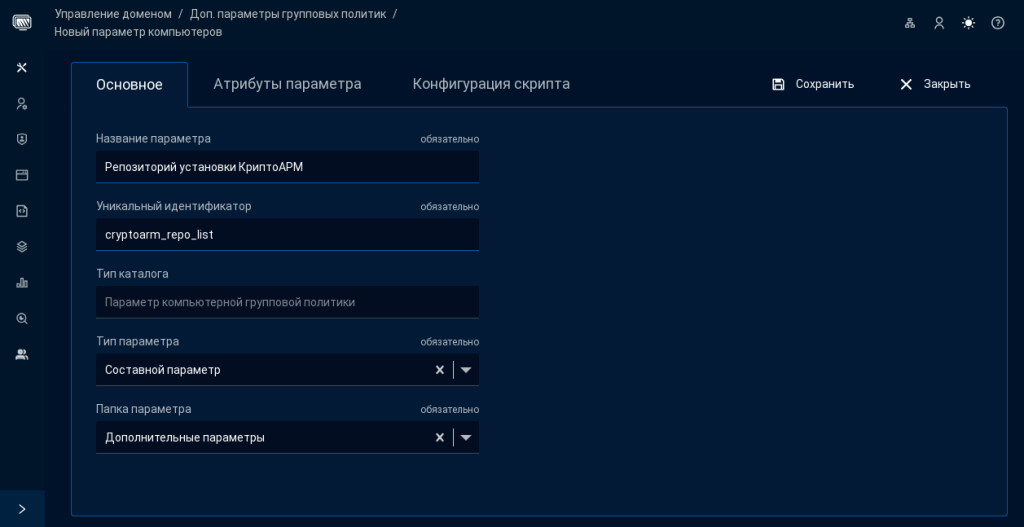The width and height of the screenshot is (1024, 527).
Task: Expand the sidebar with the arrow
Action: [22, 509]
